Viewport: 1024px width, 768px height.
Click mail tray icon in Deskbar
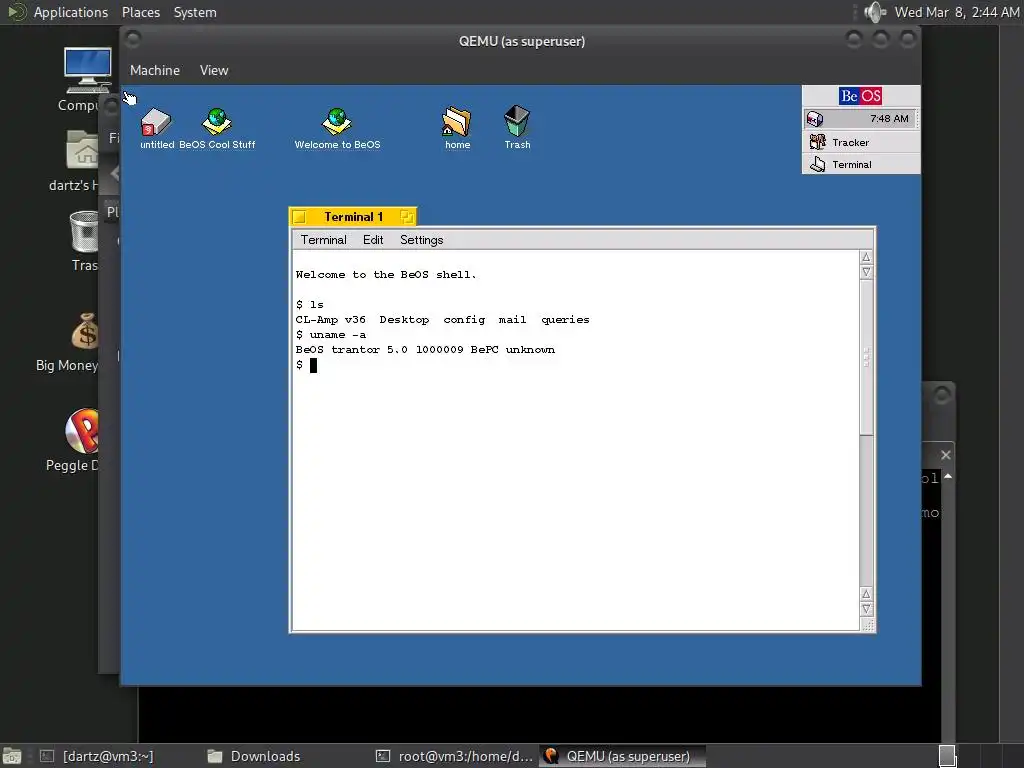[x=814, y=119]
